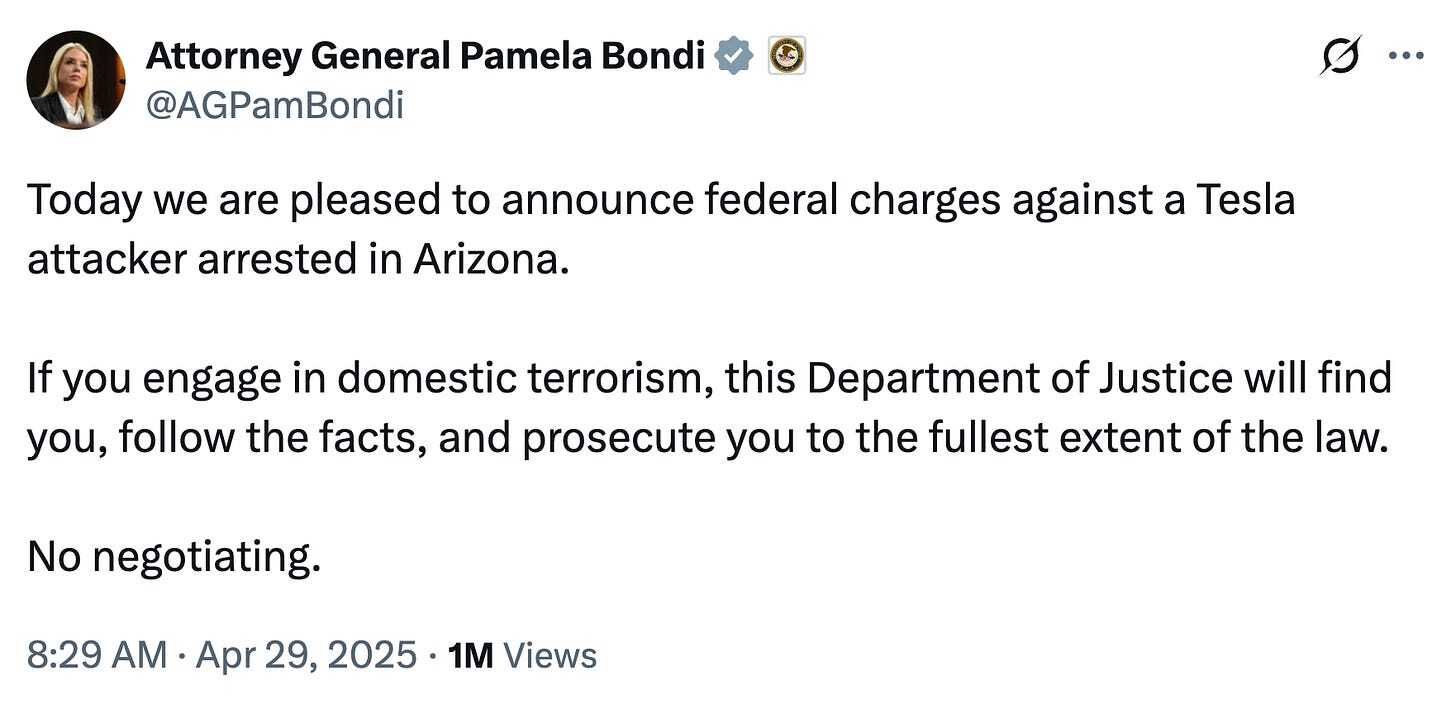Click the "Views" label beside the count

tap(550, 655)
